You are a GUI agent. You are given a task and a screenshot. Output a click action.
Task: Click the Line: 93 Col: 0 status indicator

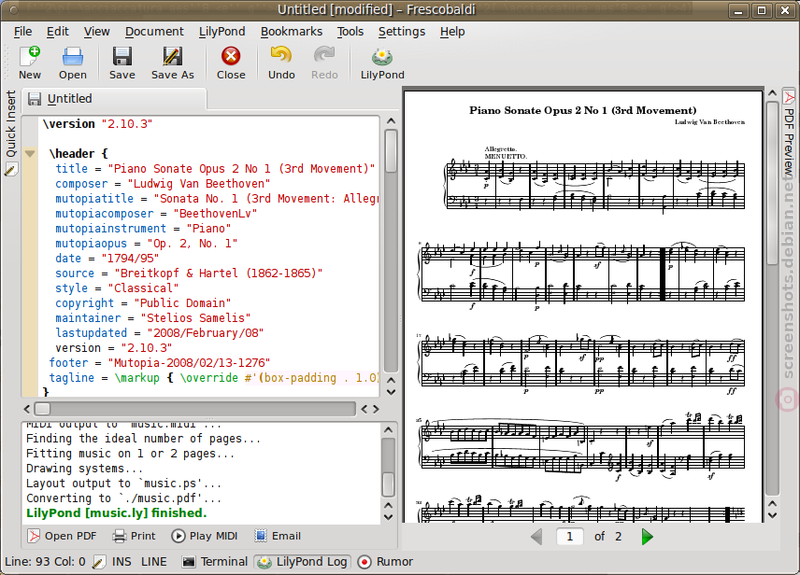[45, 562]
